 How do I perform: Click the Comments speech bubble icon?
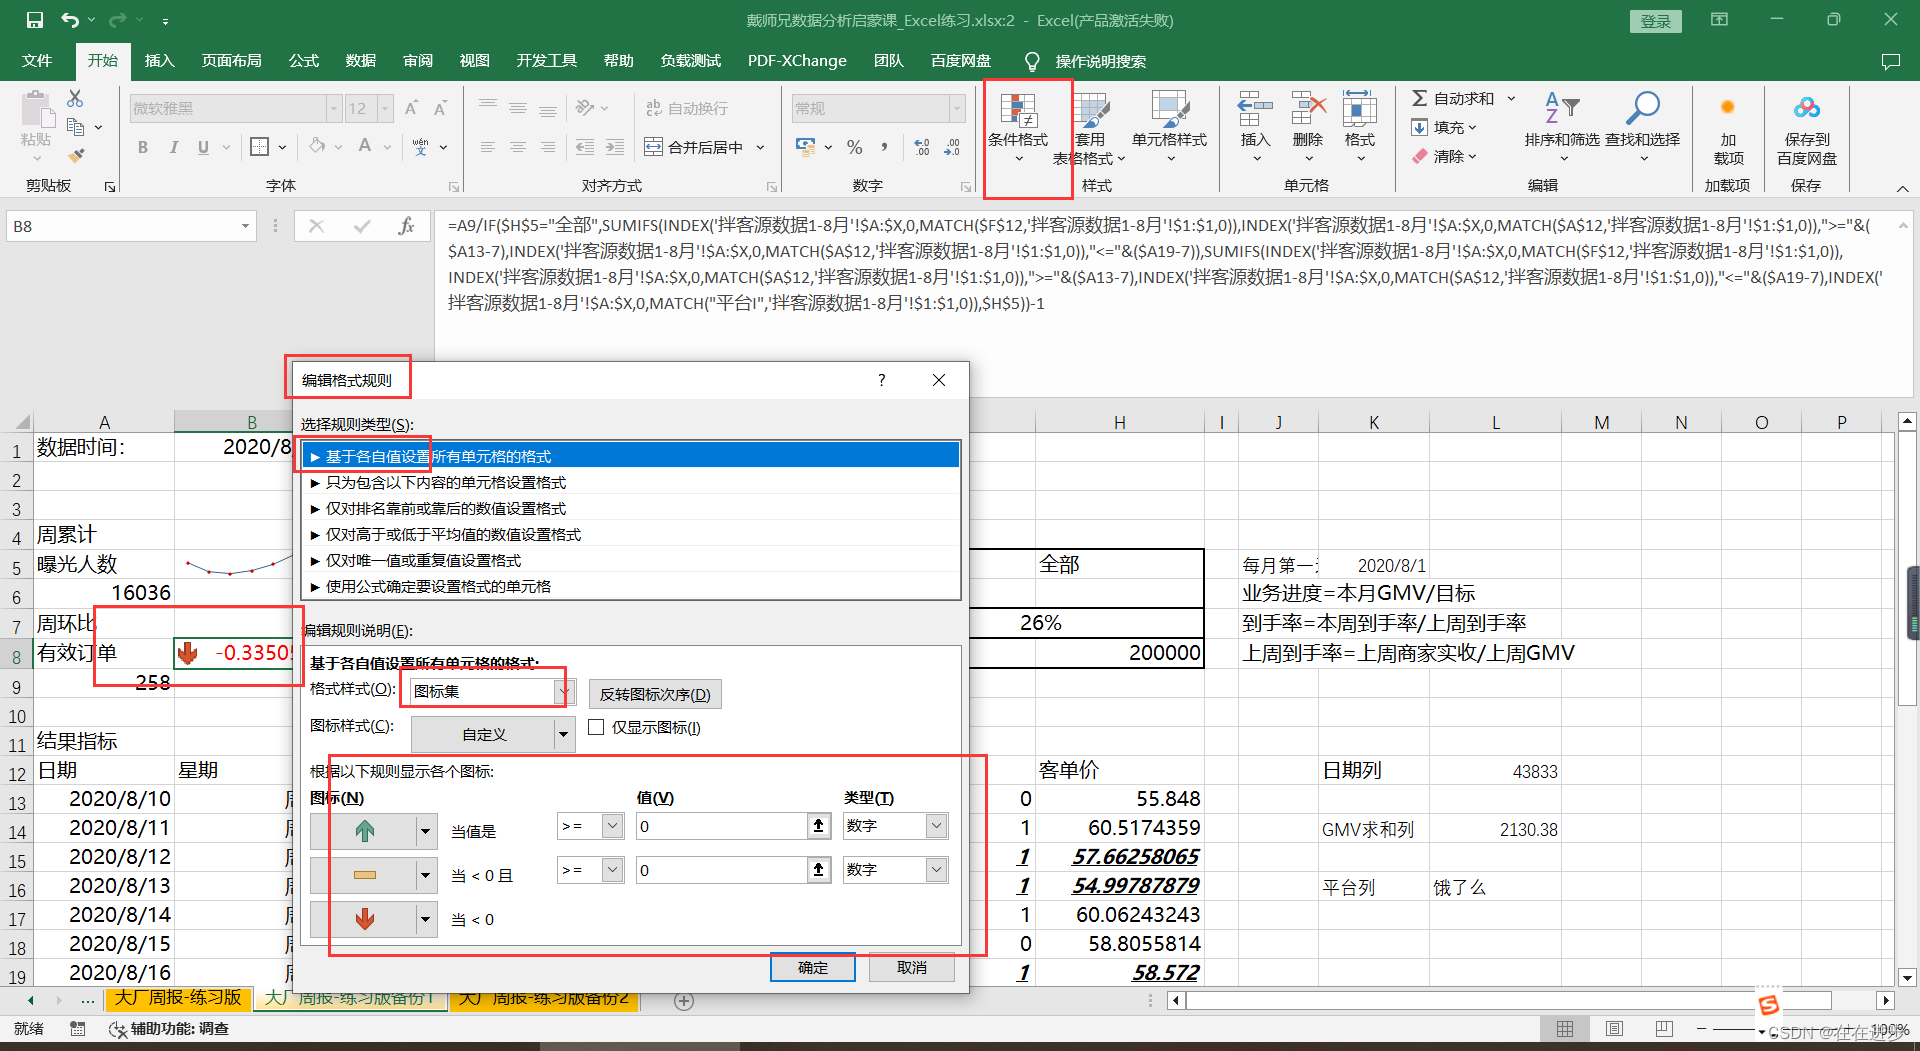tap(1890, 62)
